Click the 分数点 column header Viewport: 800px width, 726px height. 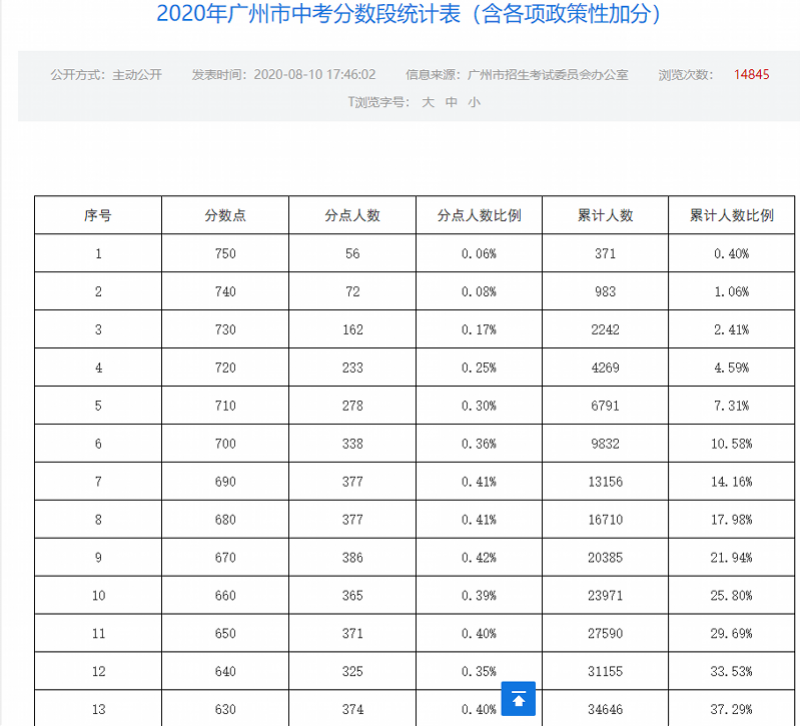point(225,215)
